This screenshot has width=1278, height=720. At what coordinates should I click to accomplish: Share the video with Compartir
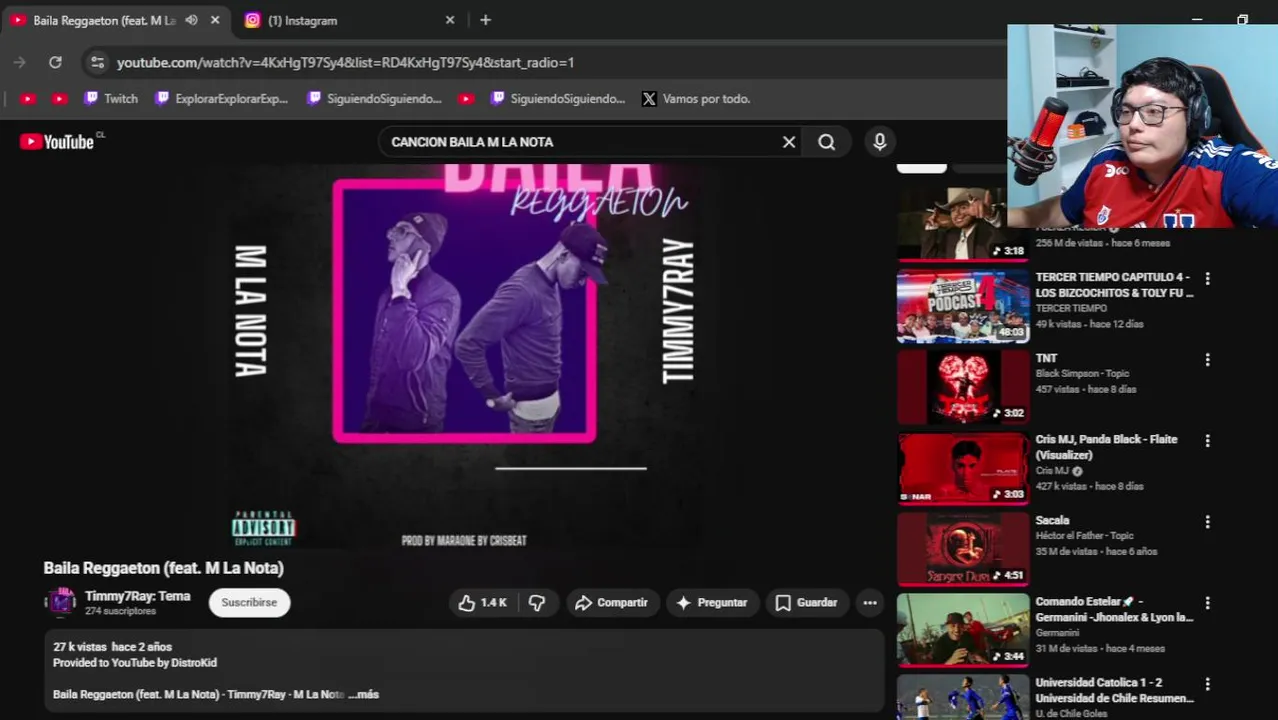pyautogui.click(x=611, y=603)
